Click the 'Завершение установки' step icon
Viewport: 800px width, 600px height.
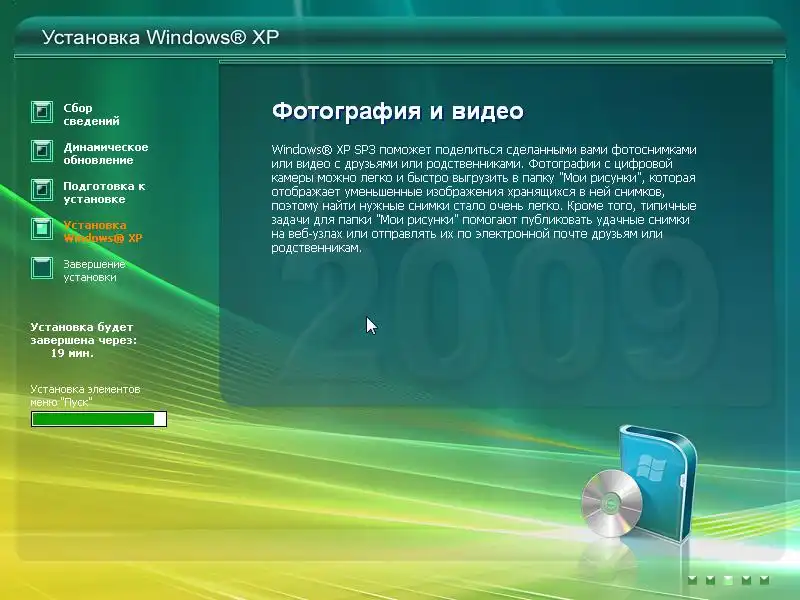pos(42,268)
